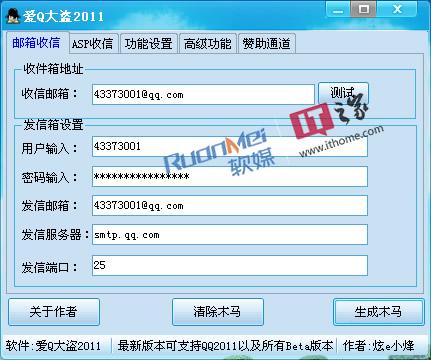Image resolution: width=431 pixels, height=360 pixels.
Task: Edit the 发信服务器 smtp field
Action: pyautogui.click(x=230, y=234)
